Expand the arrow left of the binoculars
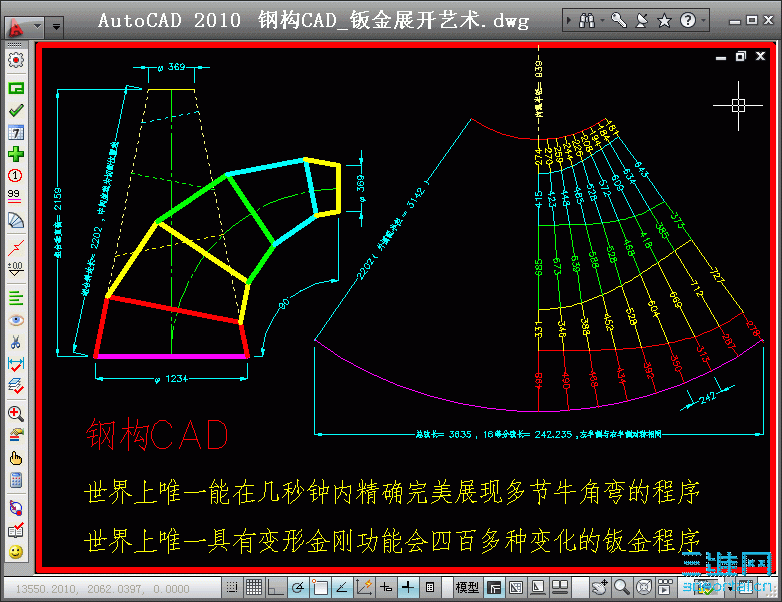This screenshot has width=782, height=602. coord(569,20)
